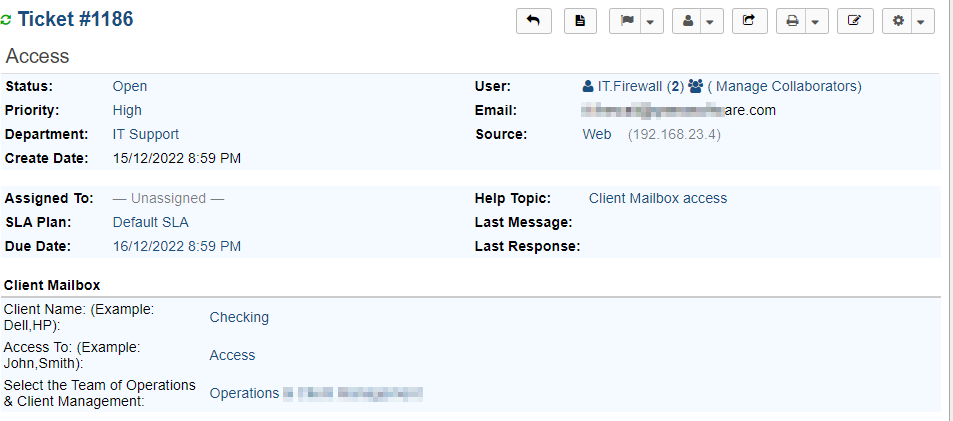Open the Ticket #1186 title link

click(x=76, y=20)
